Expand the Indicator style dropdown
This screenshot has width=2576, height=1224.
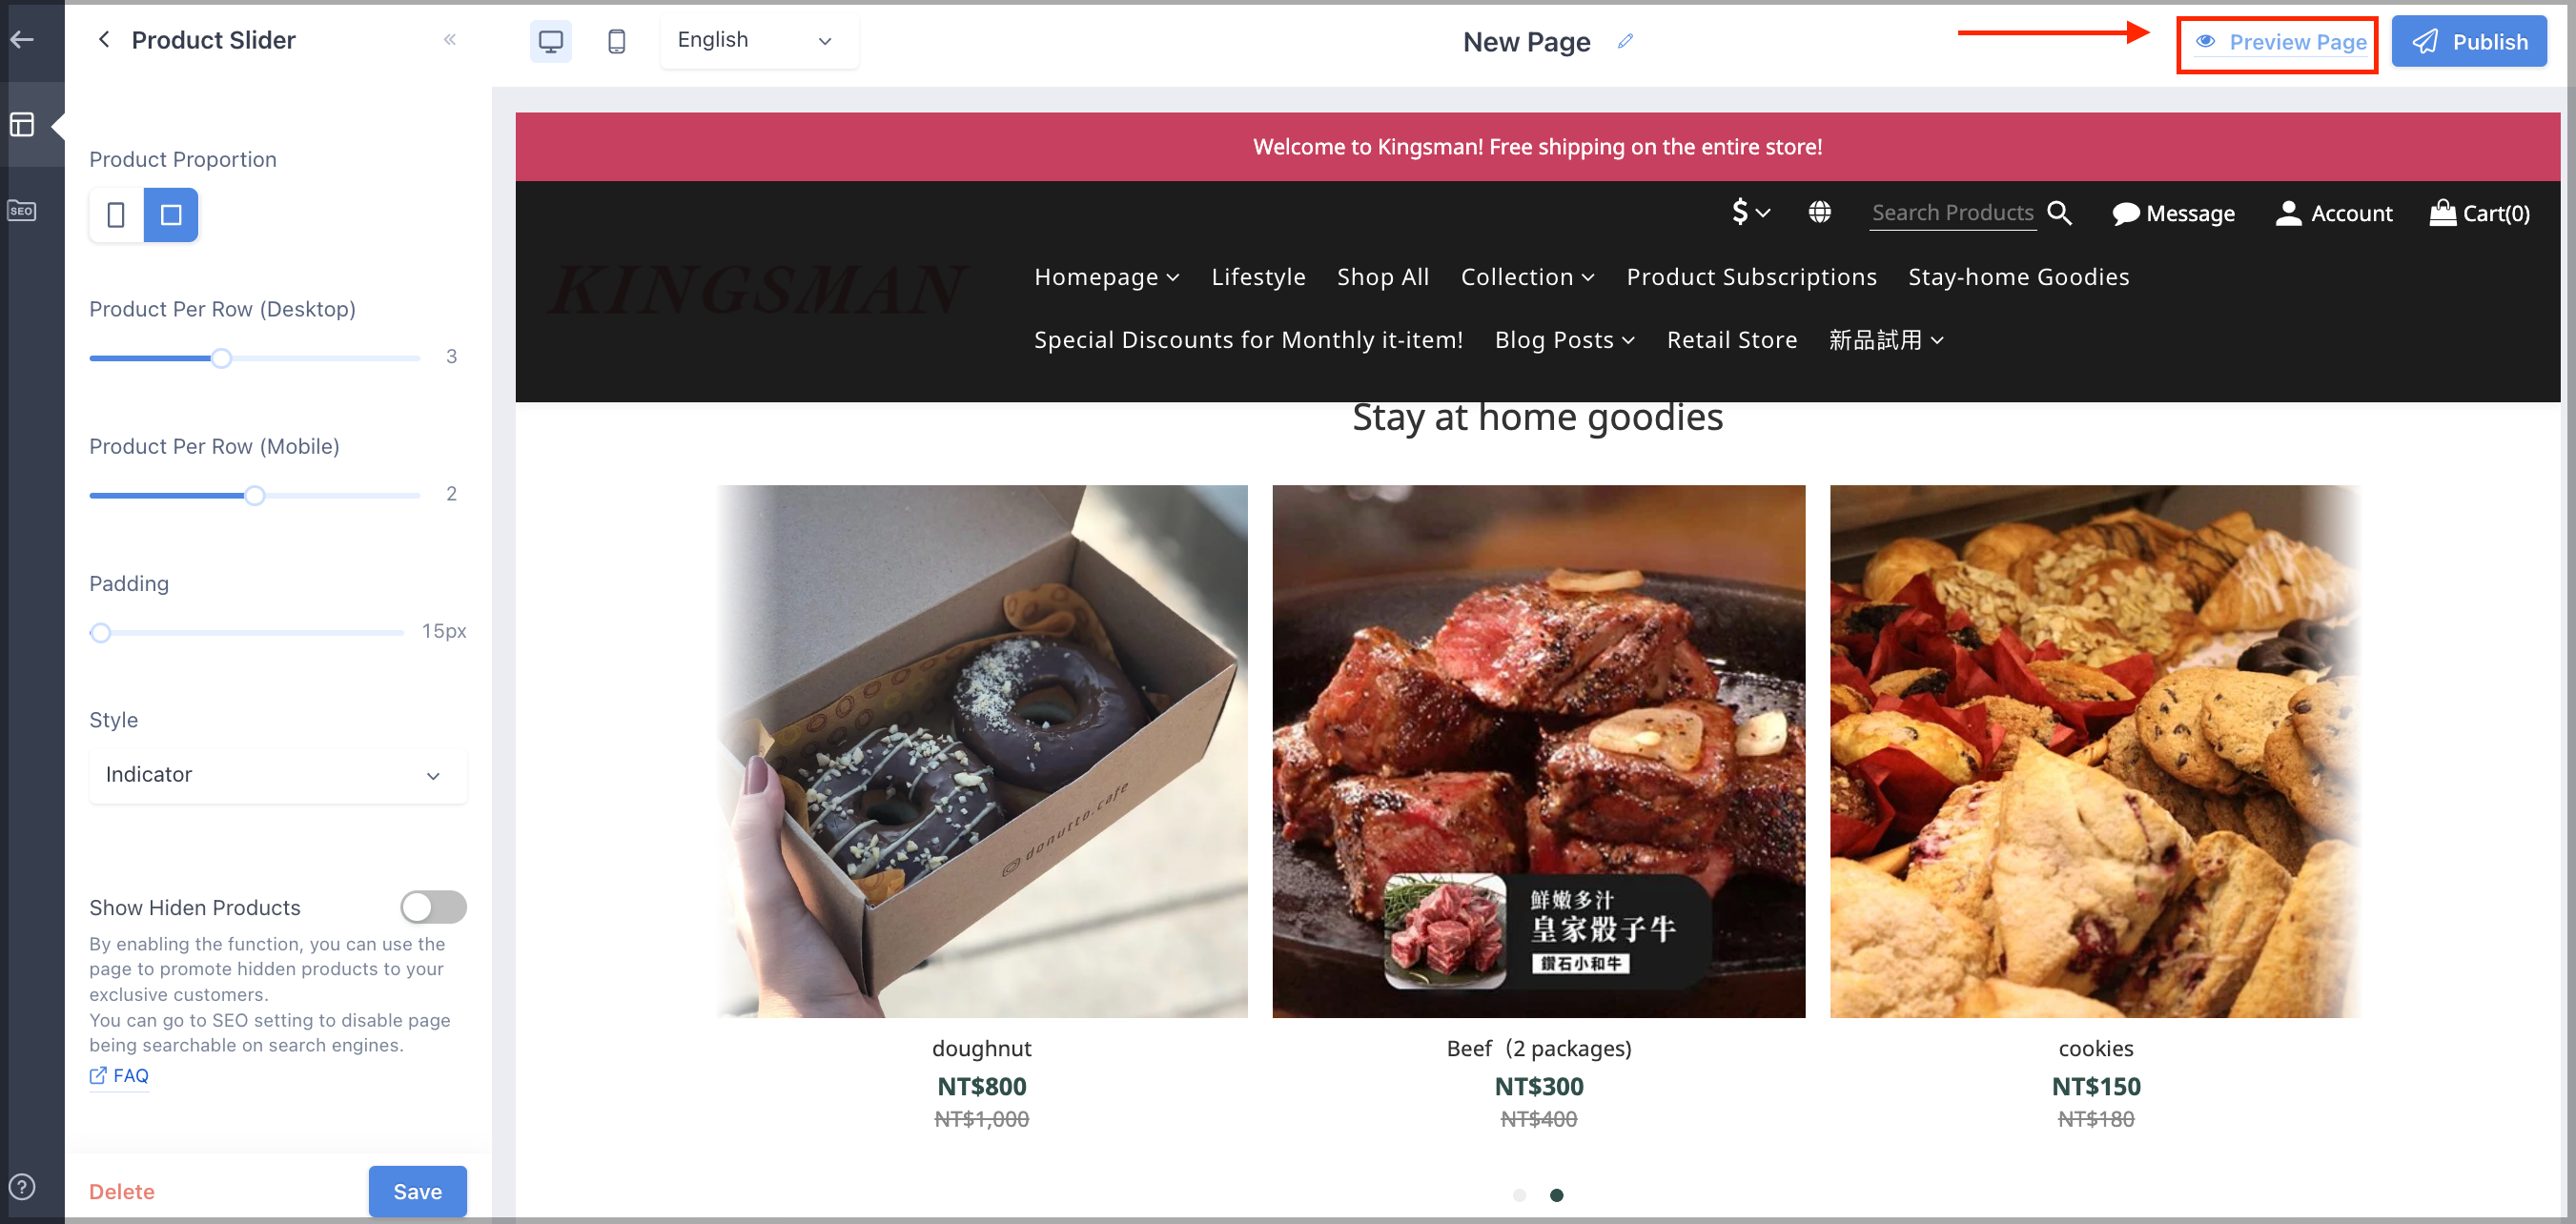277,775
